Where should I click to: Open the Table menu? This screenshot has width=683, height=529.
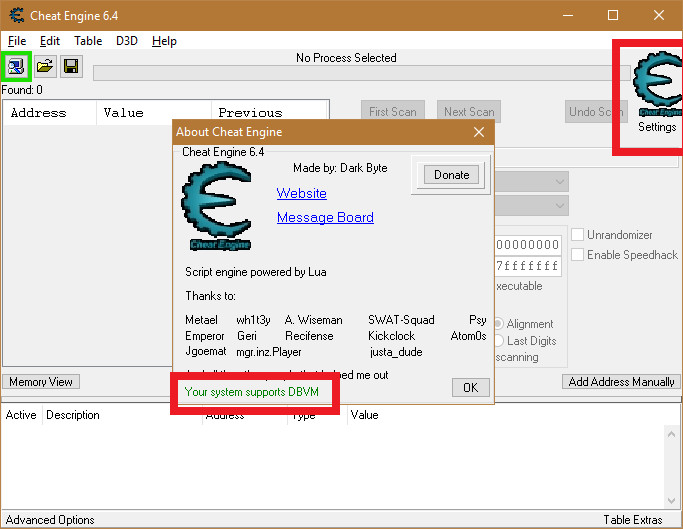pyautogui.click(x=88, y=41)
